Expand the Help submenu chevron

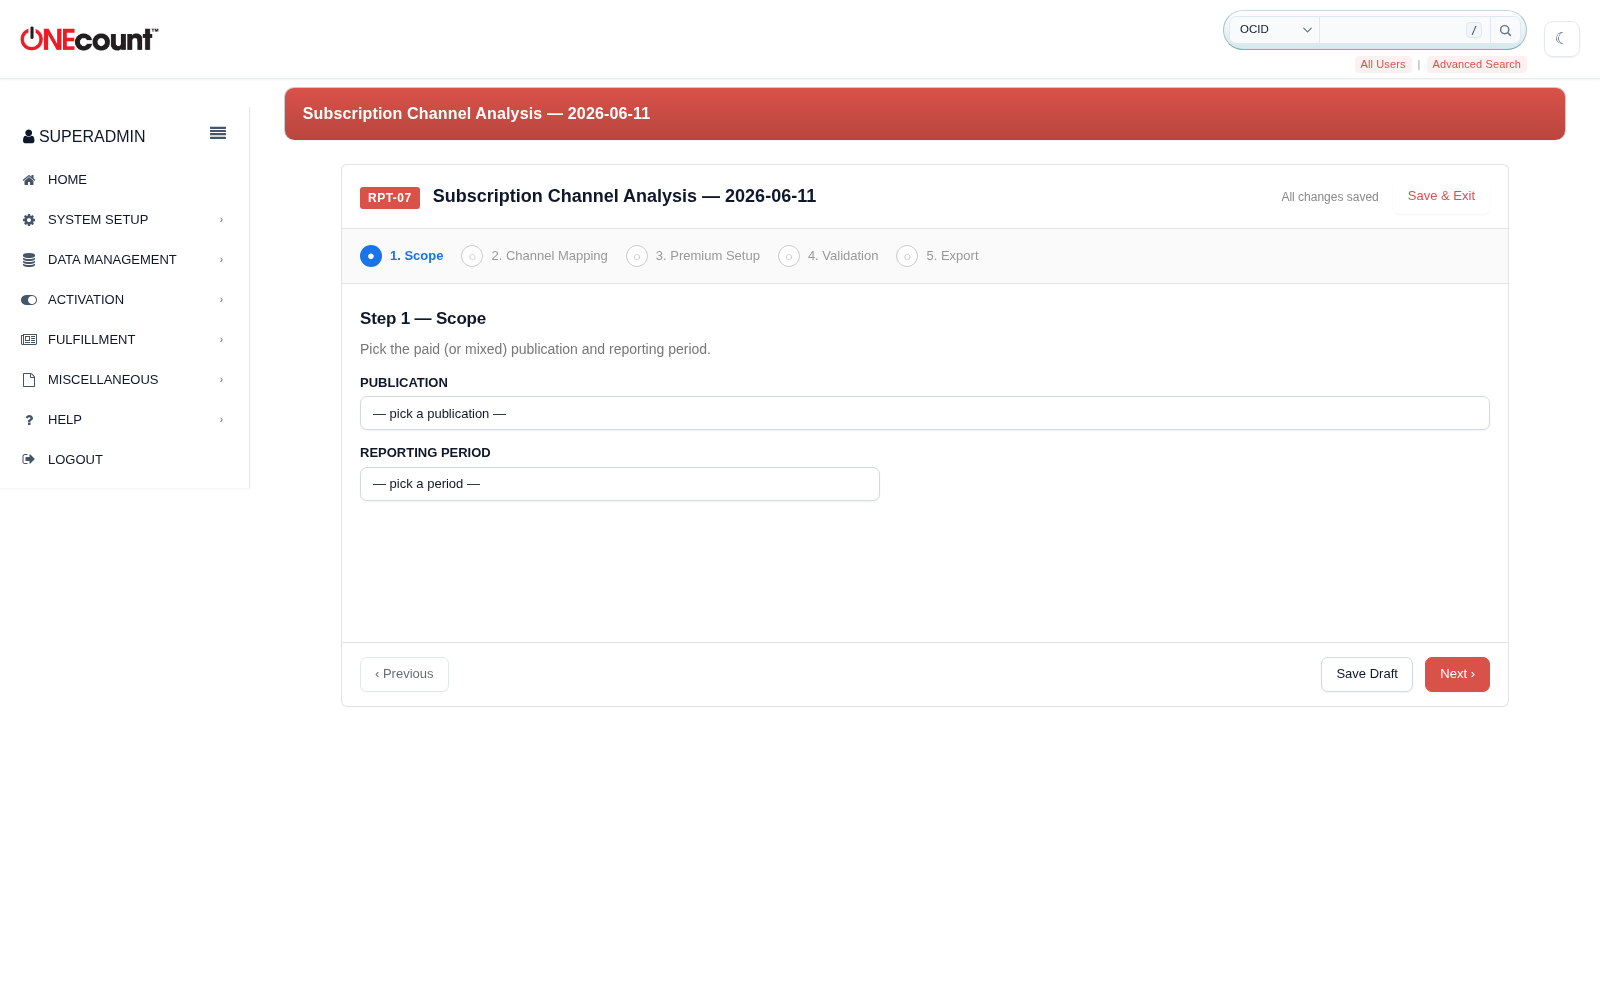pos(221,420)
